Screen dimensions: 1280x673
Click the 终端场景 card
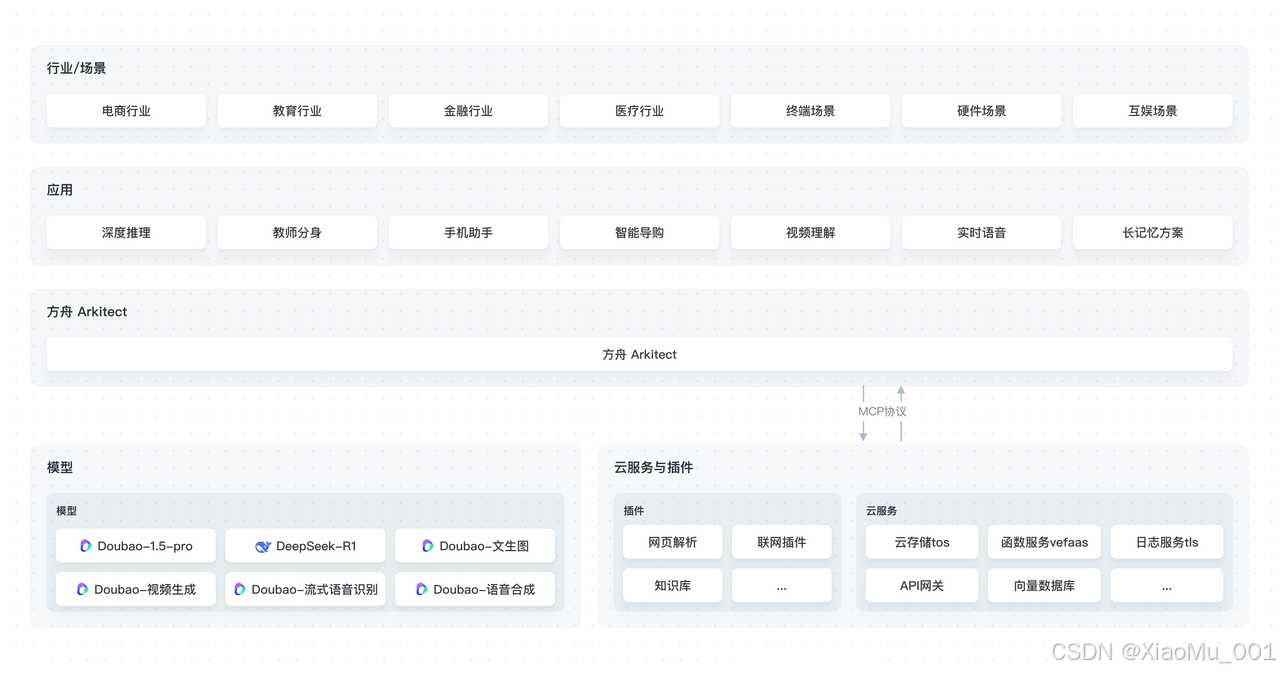coord(810,111)
